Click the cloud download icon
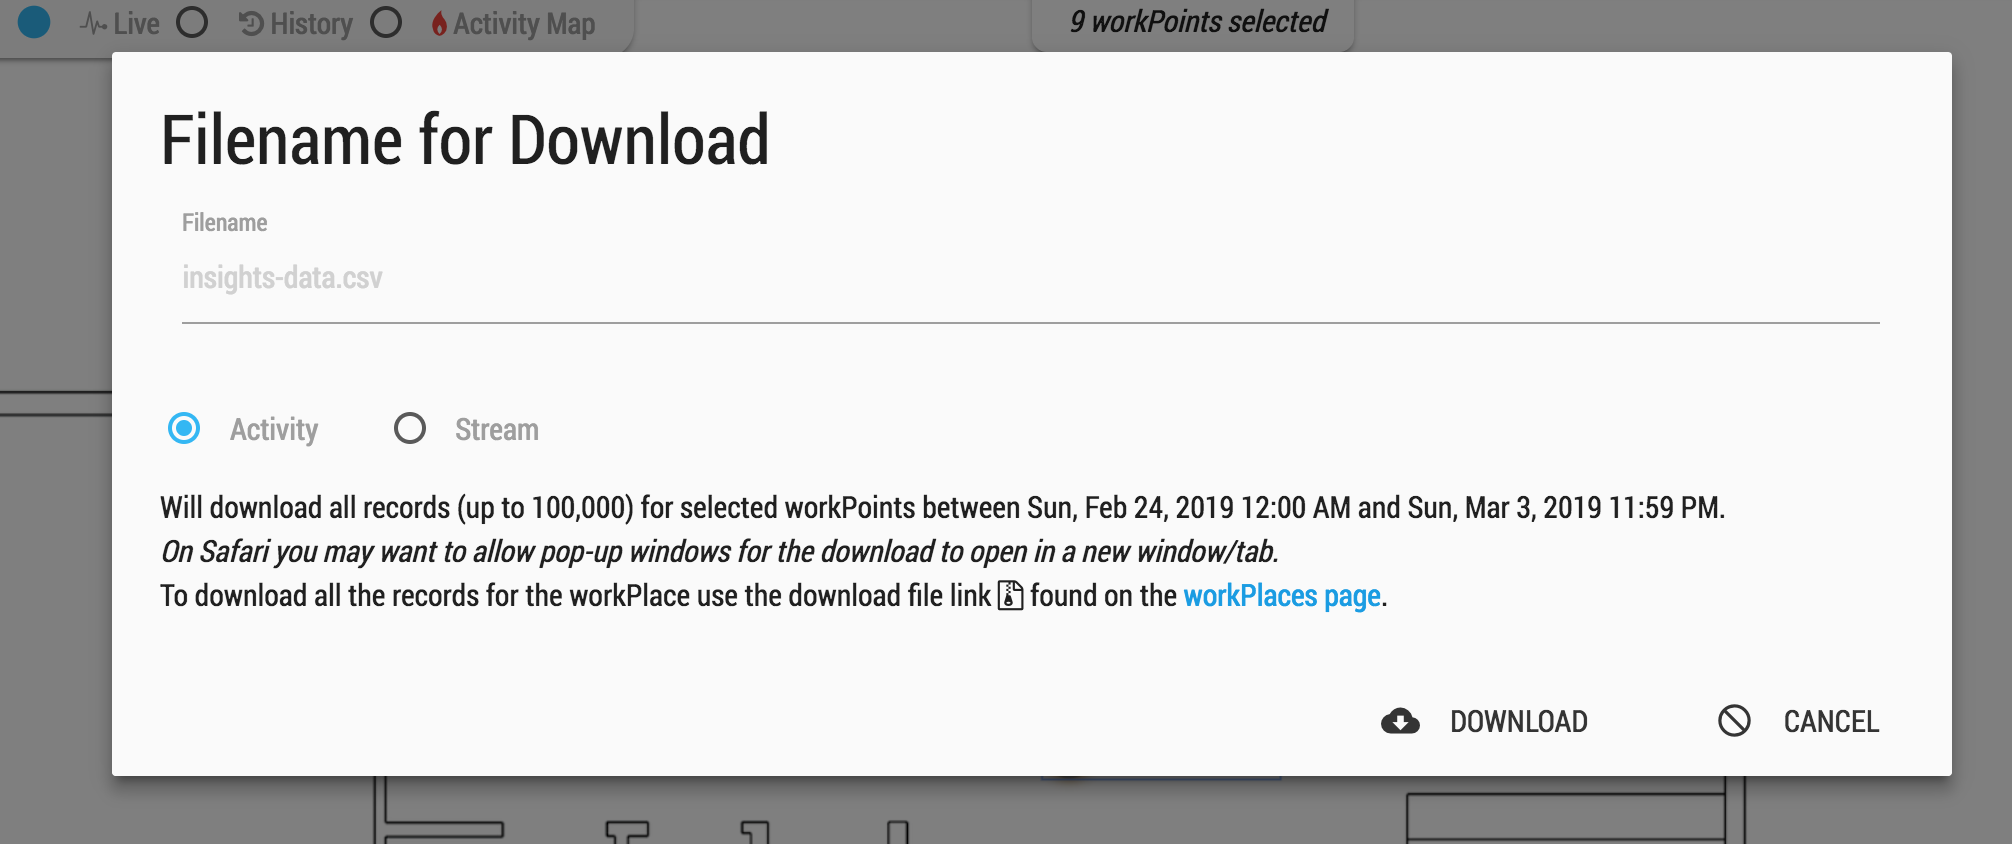This screenshot has height=844, width=2012. 1400,721
